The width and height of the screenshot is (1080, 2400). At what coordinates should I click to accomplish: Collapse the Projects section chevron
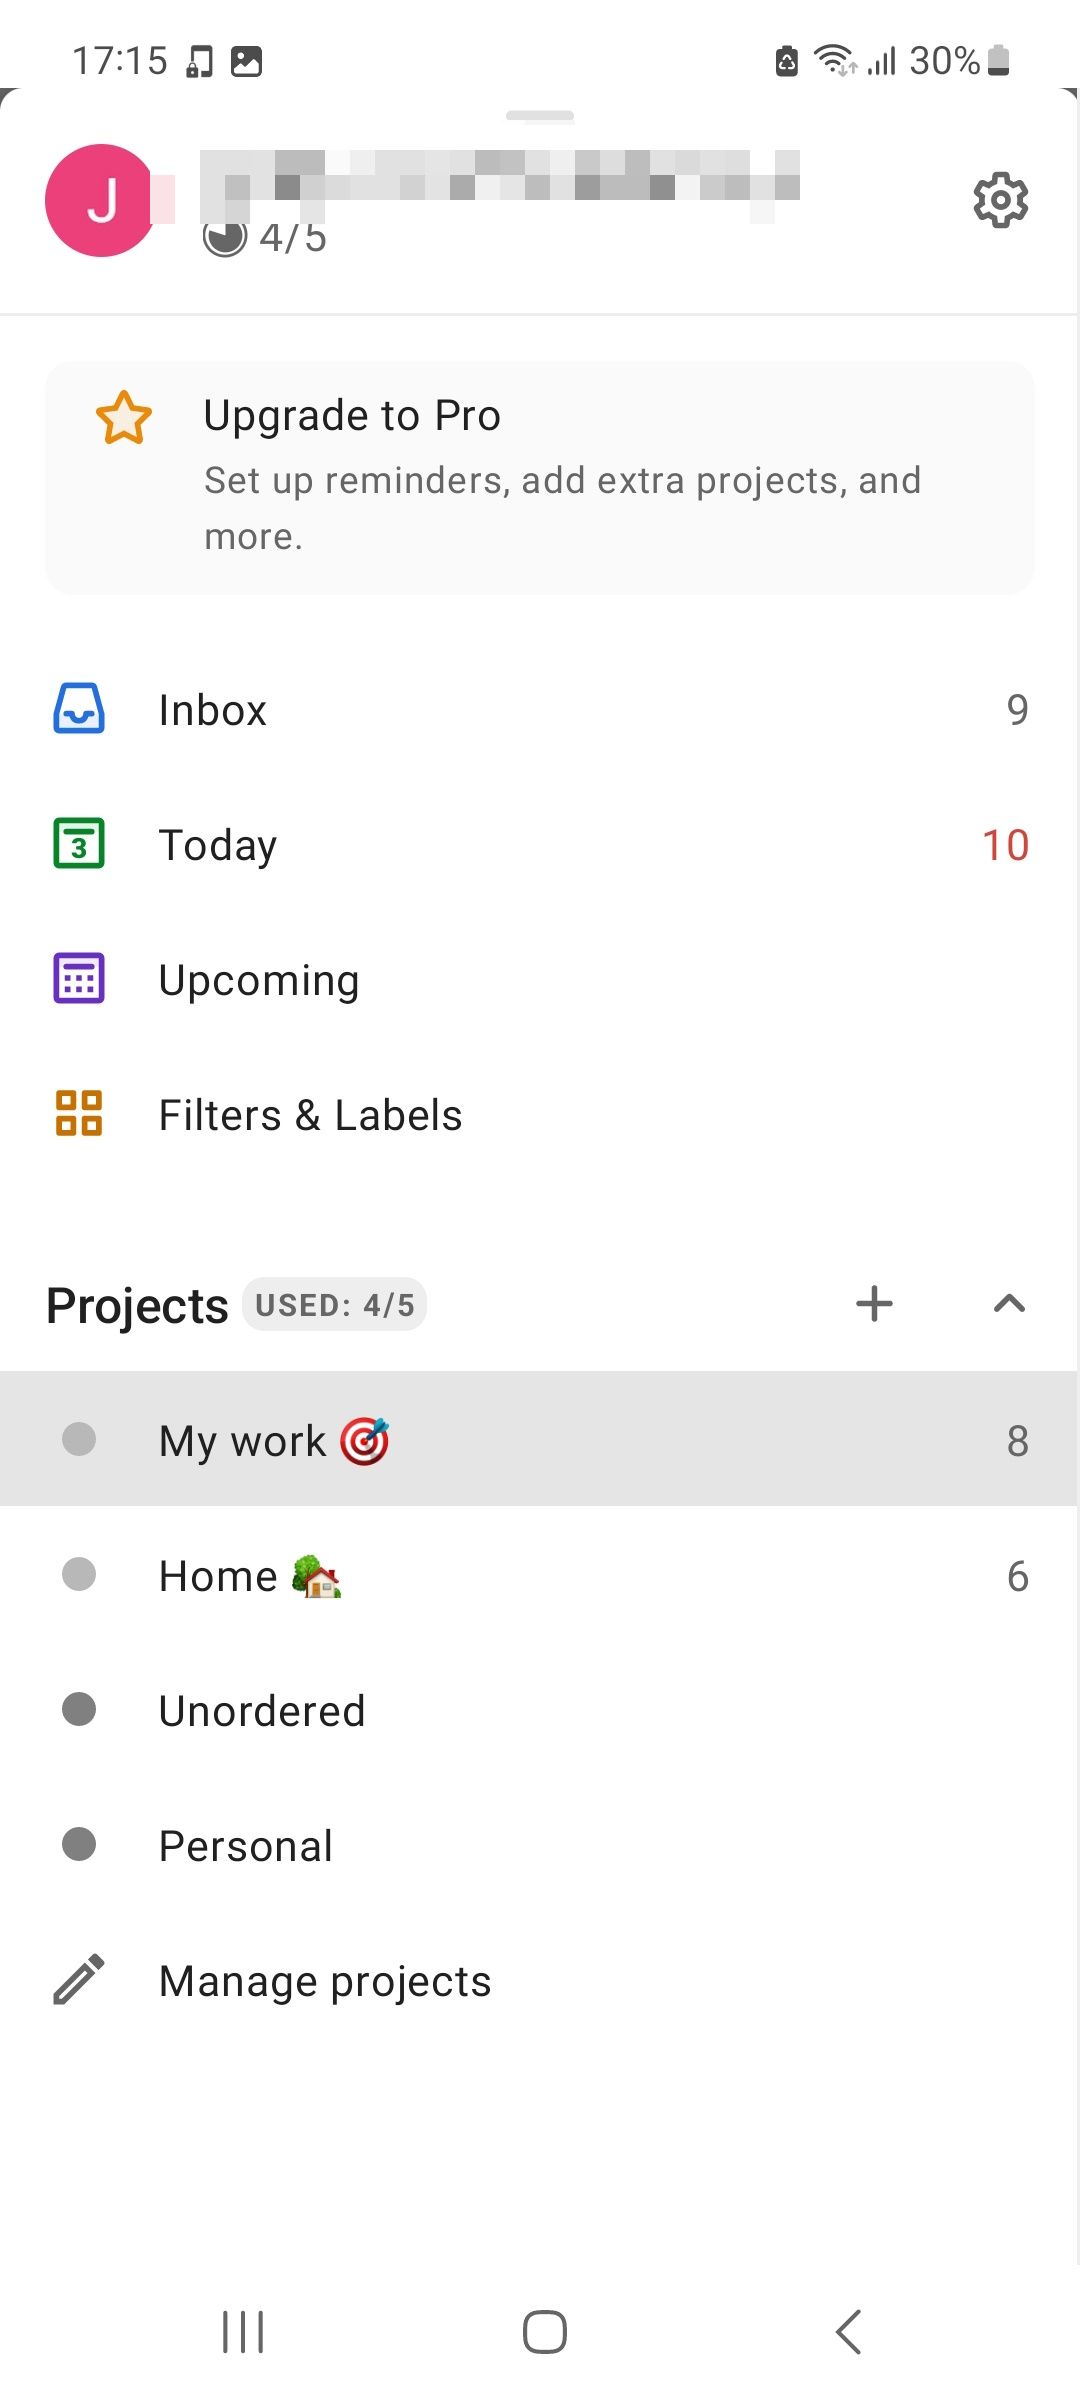[1009, 1304]
